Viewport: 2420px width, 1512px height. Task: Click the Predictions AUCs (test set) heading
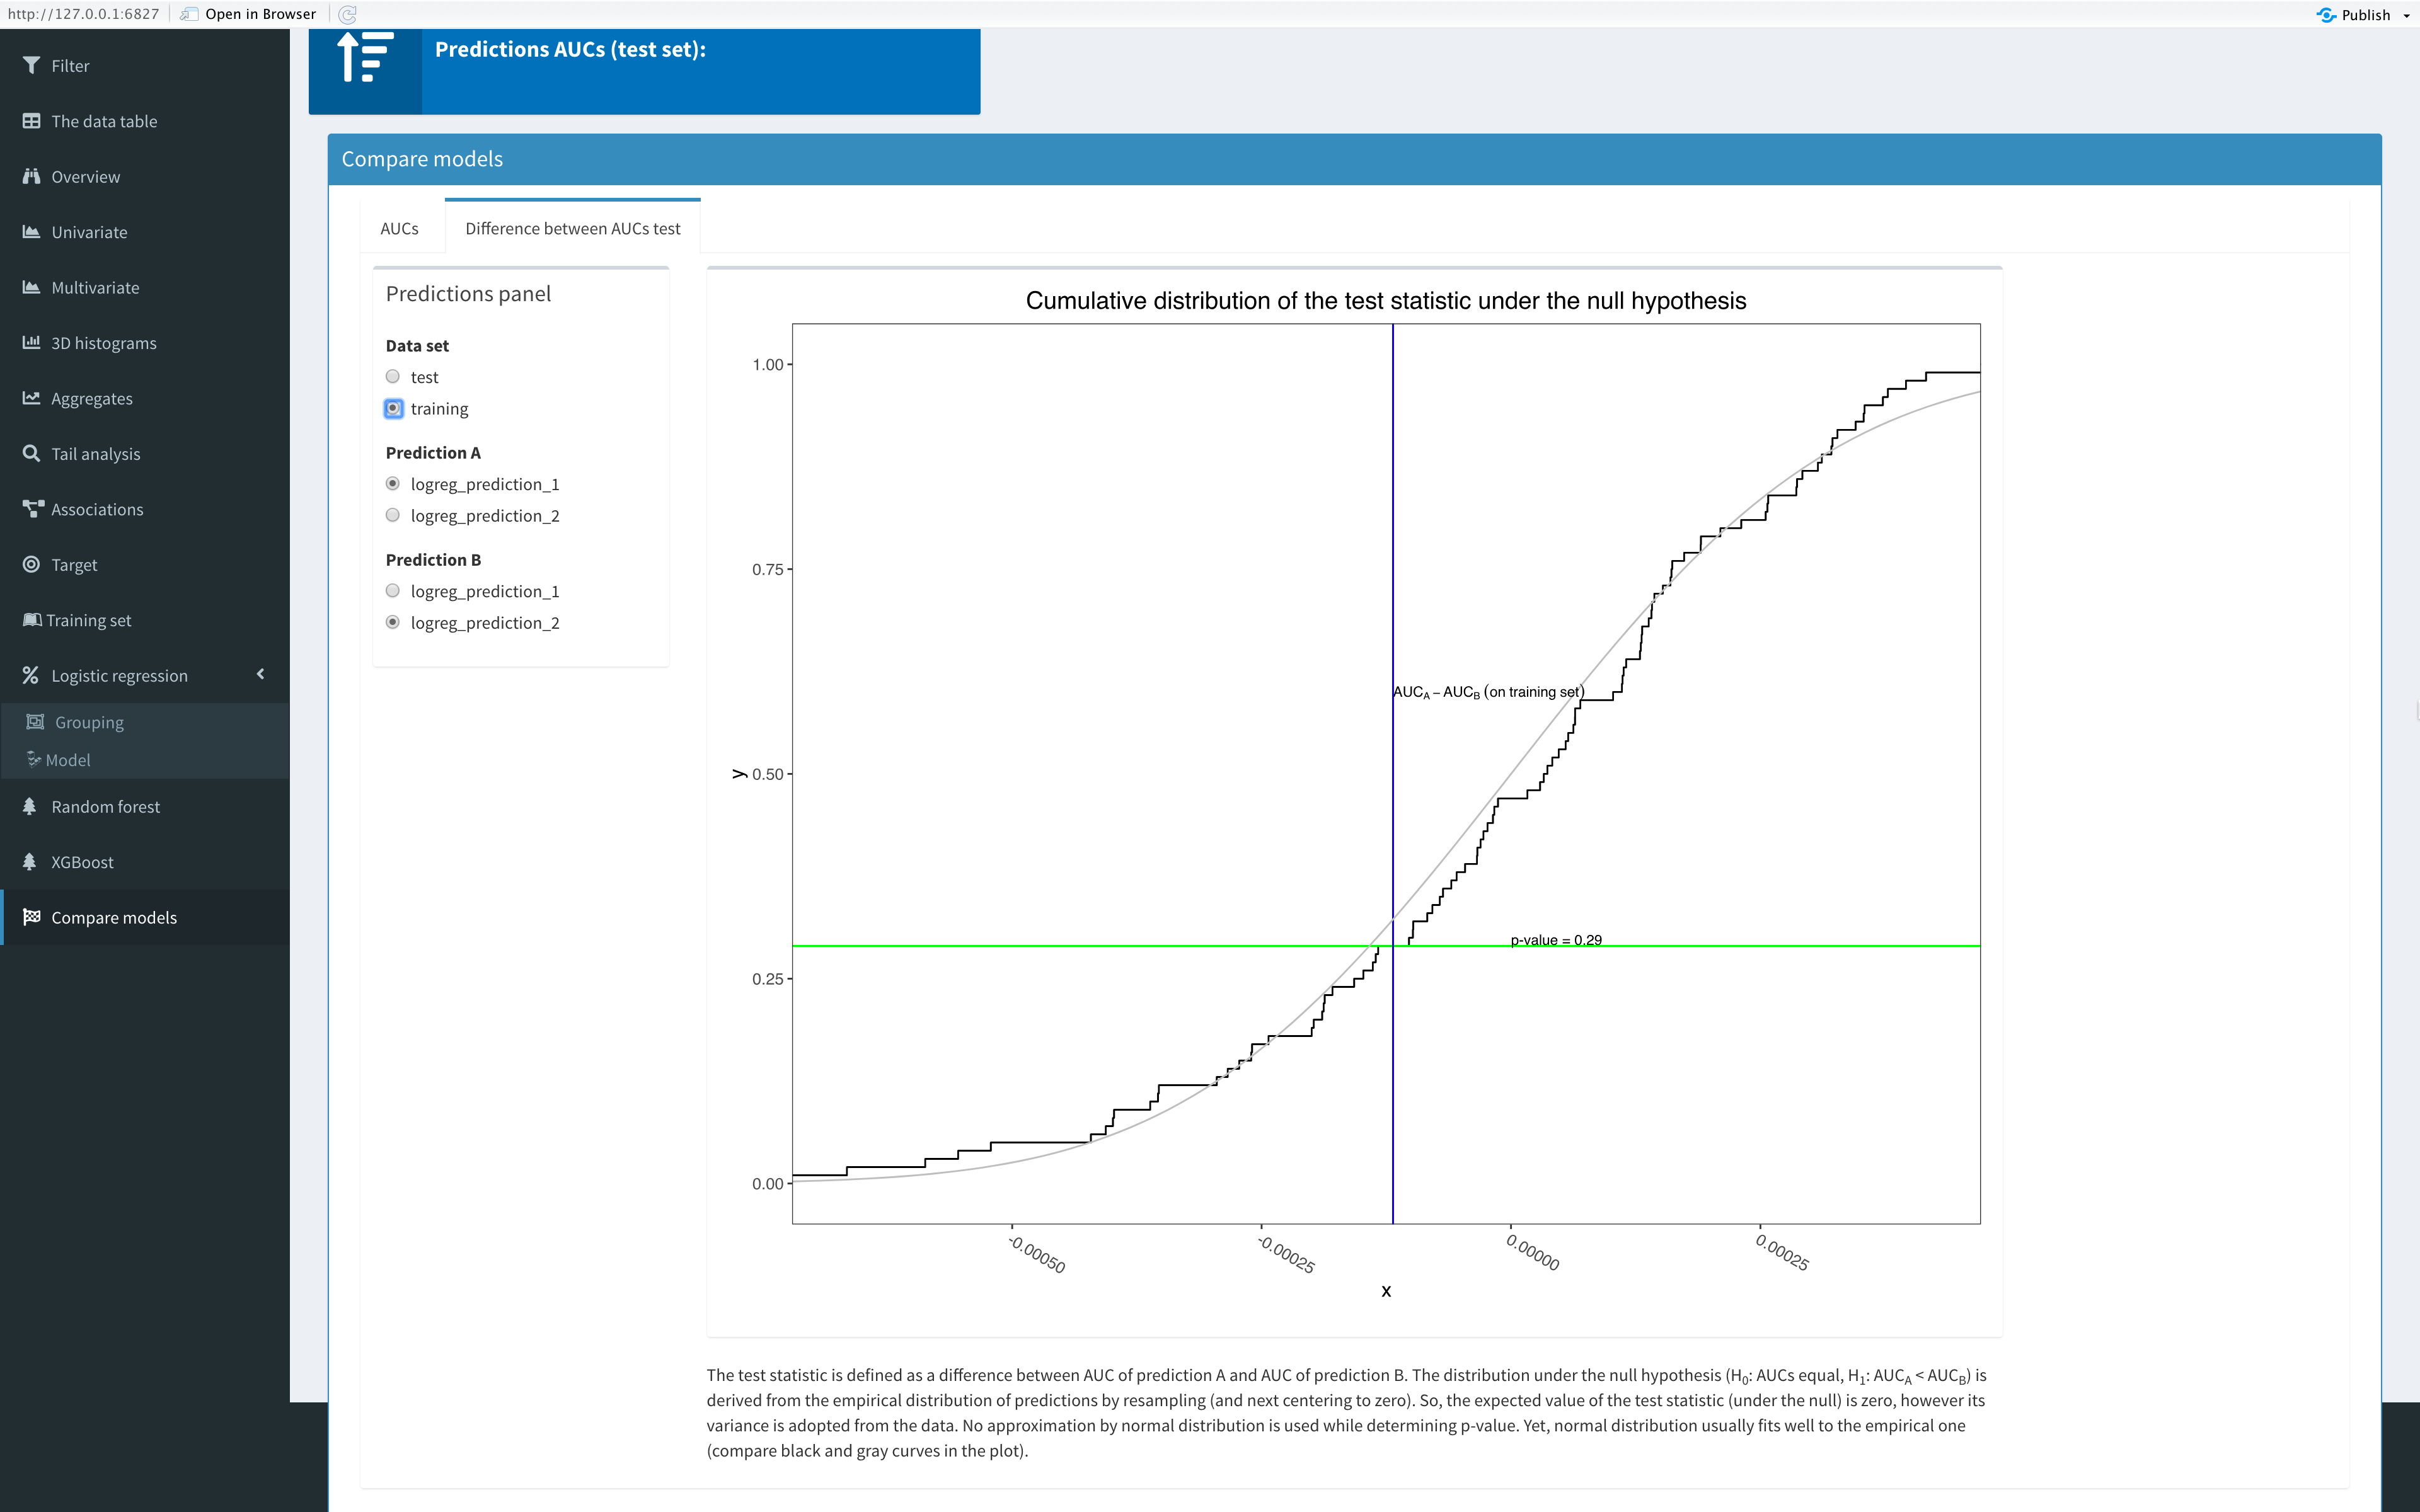[570, 49]
